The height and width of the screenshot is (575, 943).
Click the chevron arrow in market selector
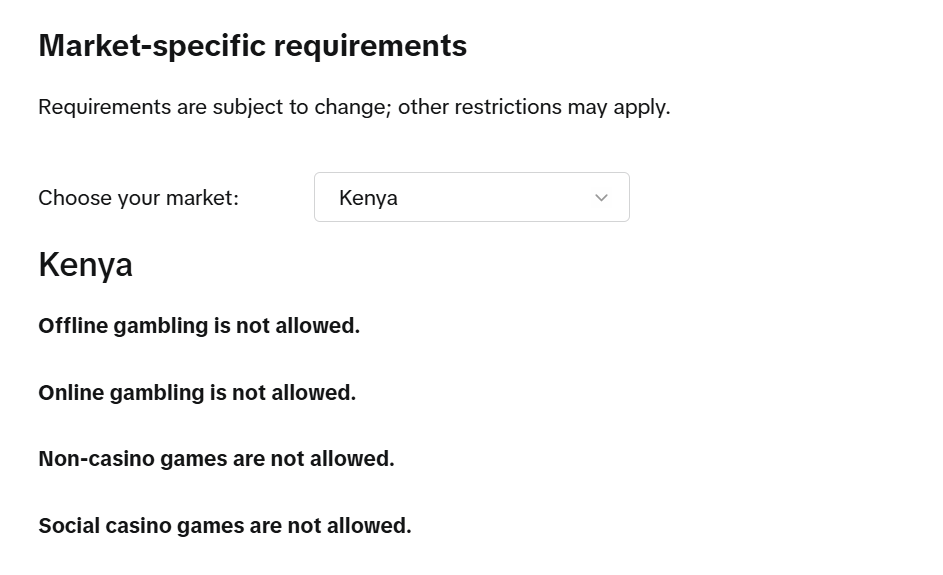coord(601,198)
